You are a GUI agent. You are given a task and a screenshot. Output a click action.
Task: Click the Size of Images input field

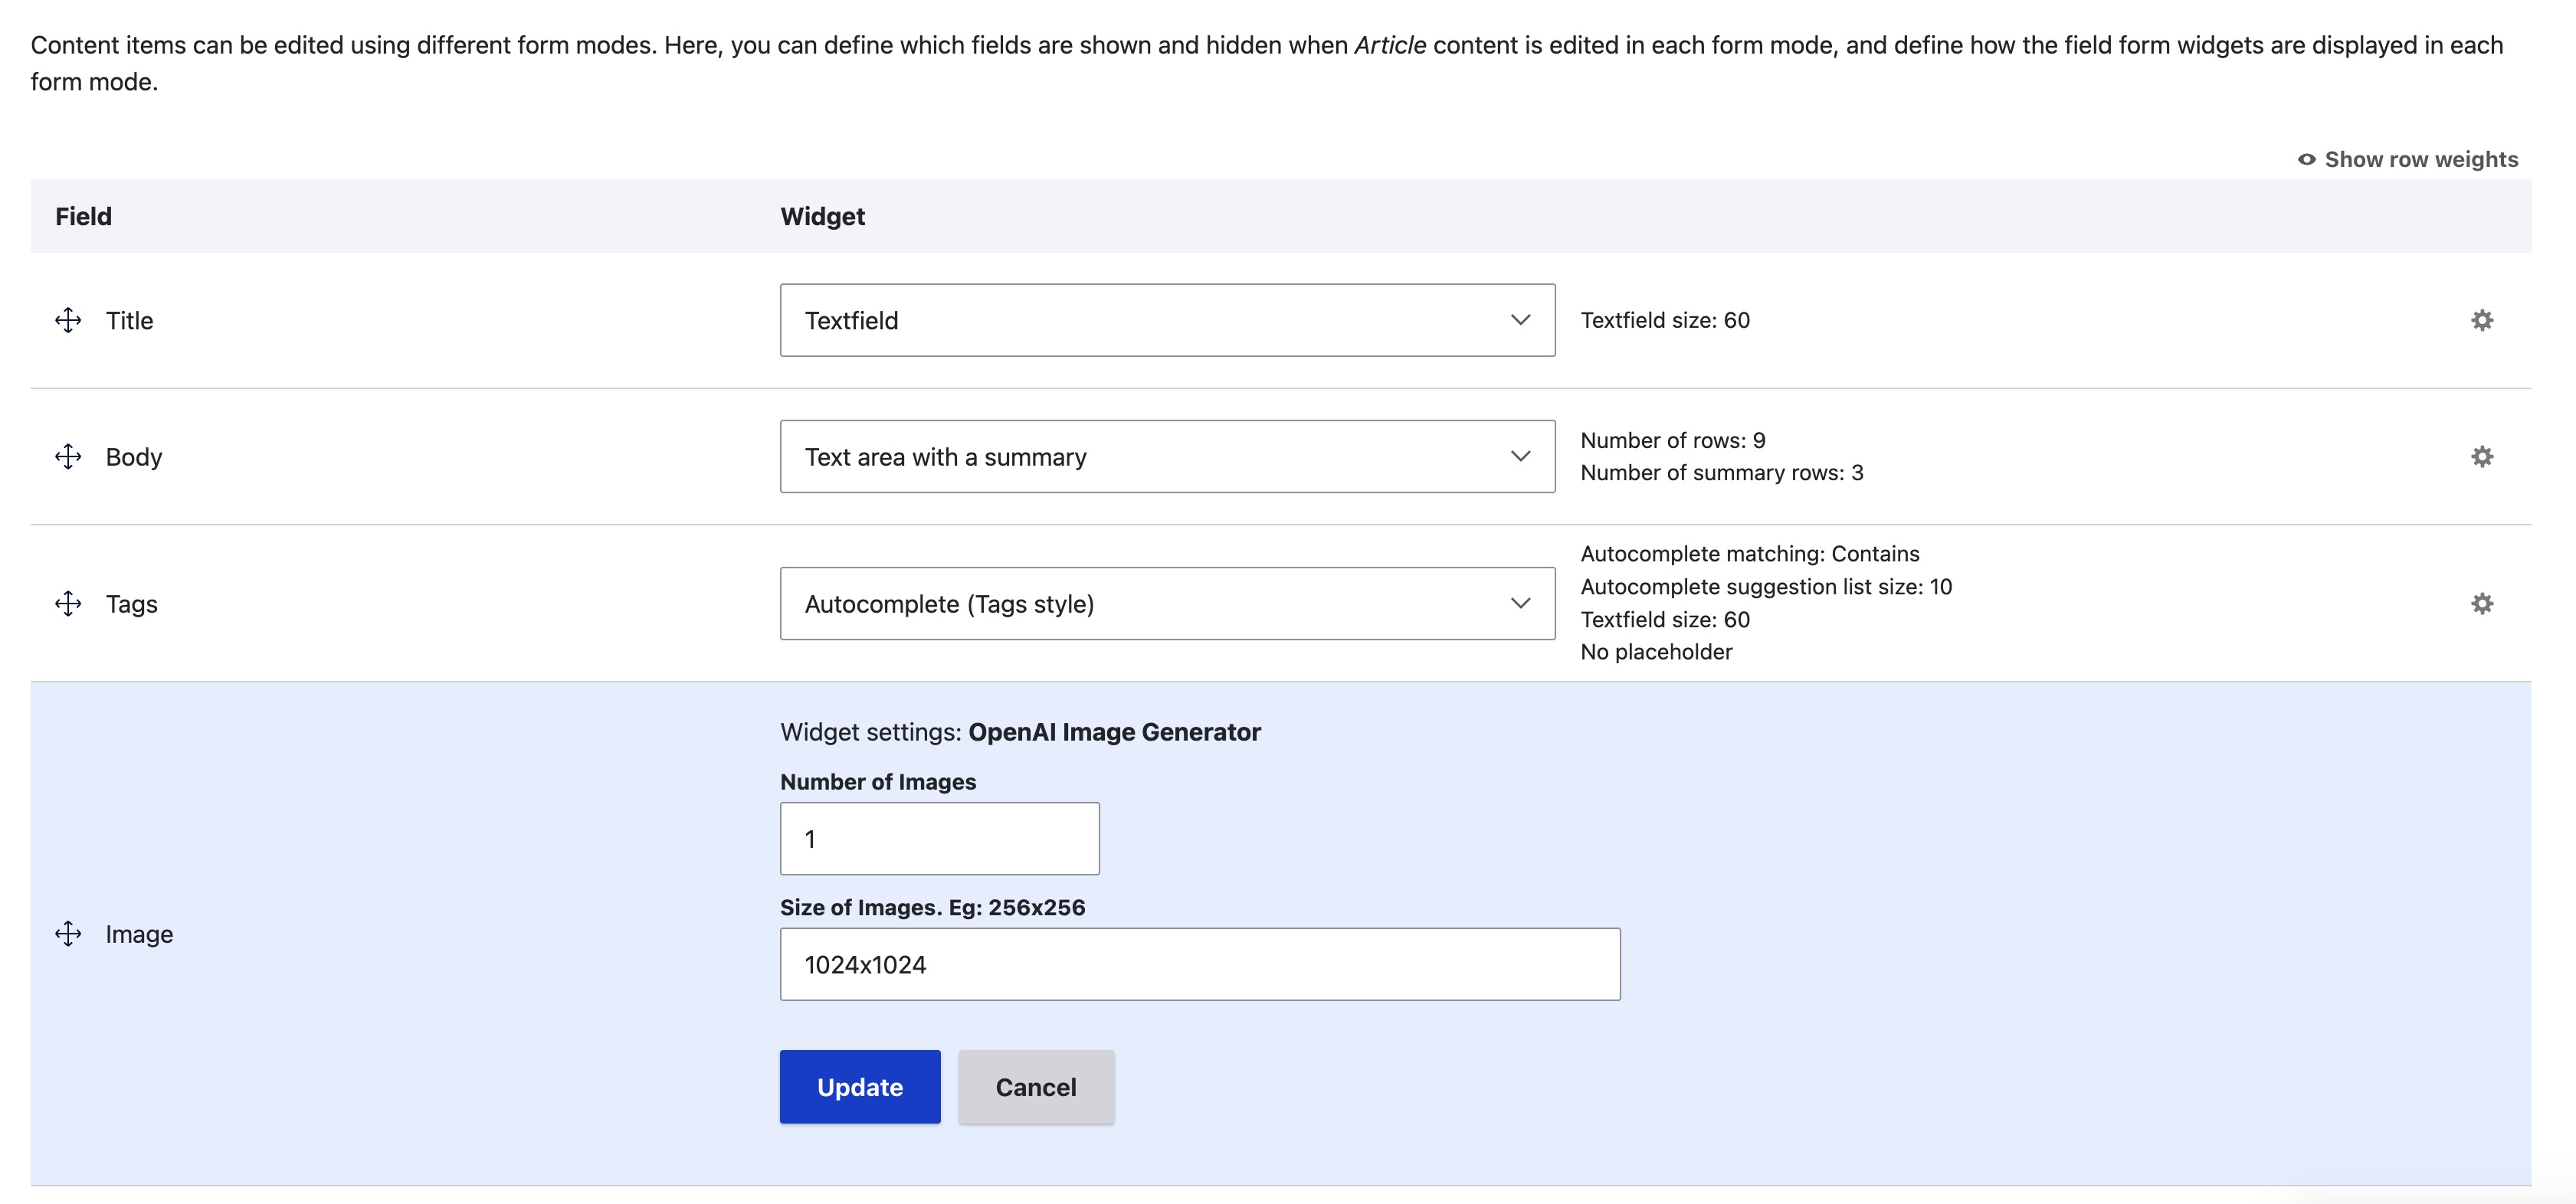1199,965
